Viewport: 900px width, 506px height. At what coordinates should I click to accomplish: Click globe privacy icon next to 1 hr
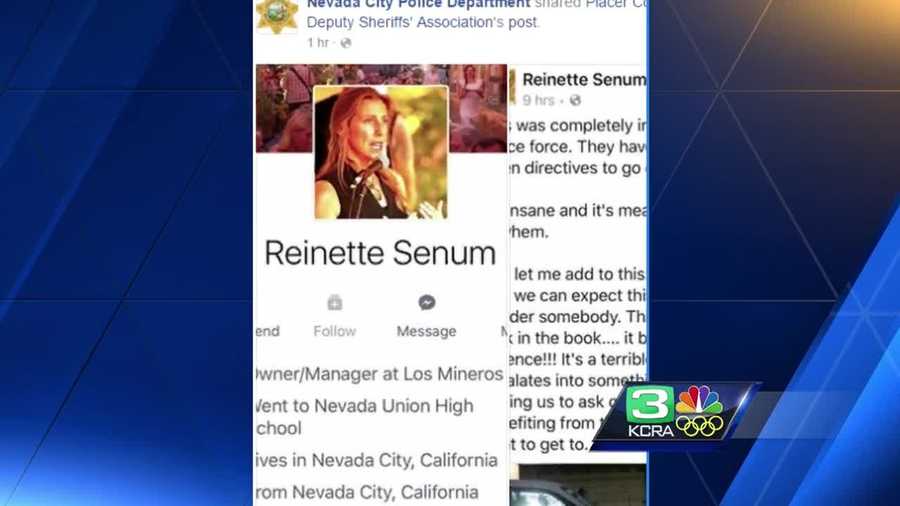[346, 43]
